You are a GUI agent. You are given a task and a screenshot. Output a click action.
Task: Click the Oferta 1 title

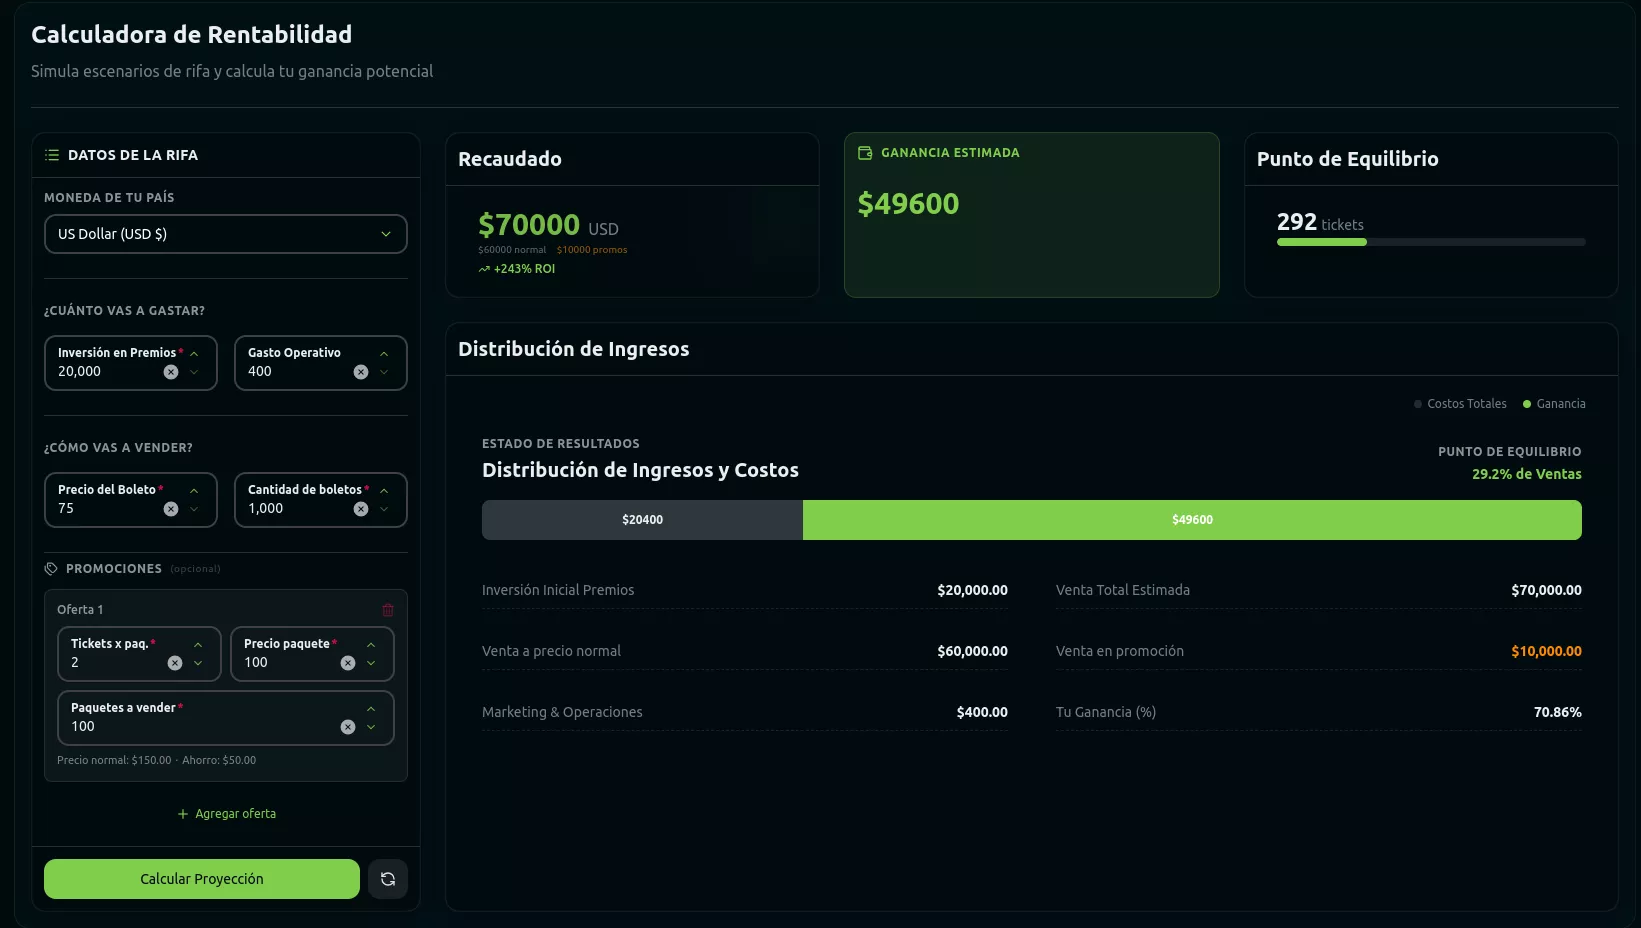tap(80, 610)
